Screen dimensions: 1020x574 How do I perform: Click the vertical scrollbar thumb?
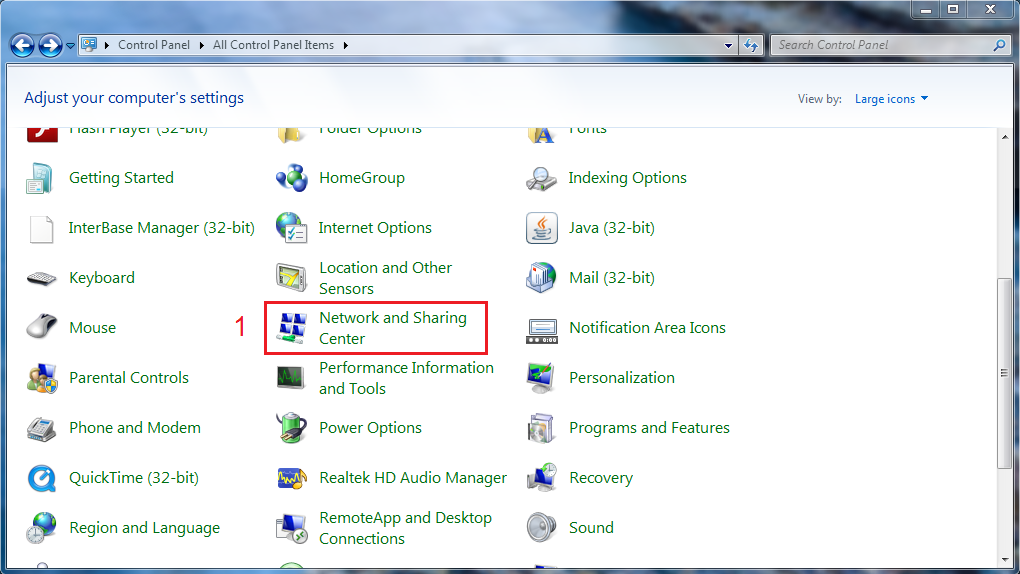point(1004,372)
